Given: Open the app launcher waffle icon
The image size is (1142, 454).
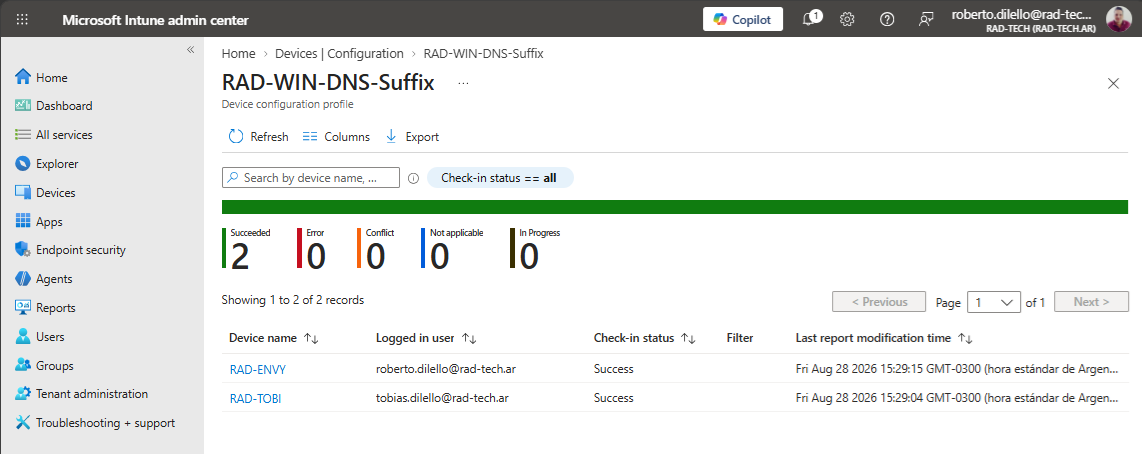Looking at the screenshot, I should [22, 20].
